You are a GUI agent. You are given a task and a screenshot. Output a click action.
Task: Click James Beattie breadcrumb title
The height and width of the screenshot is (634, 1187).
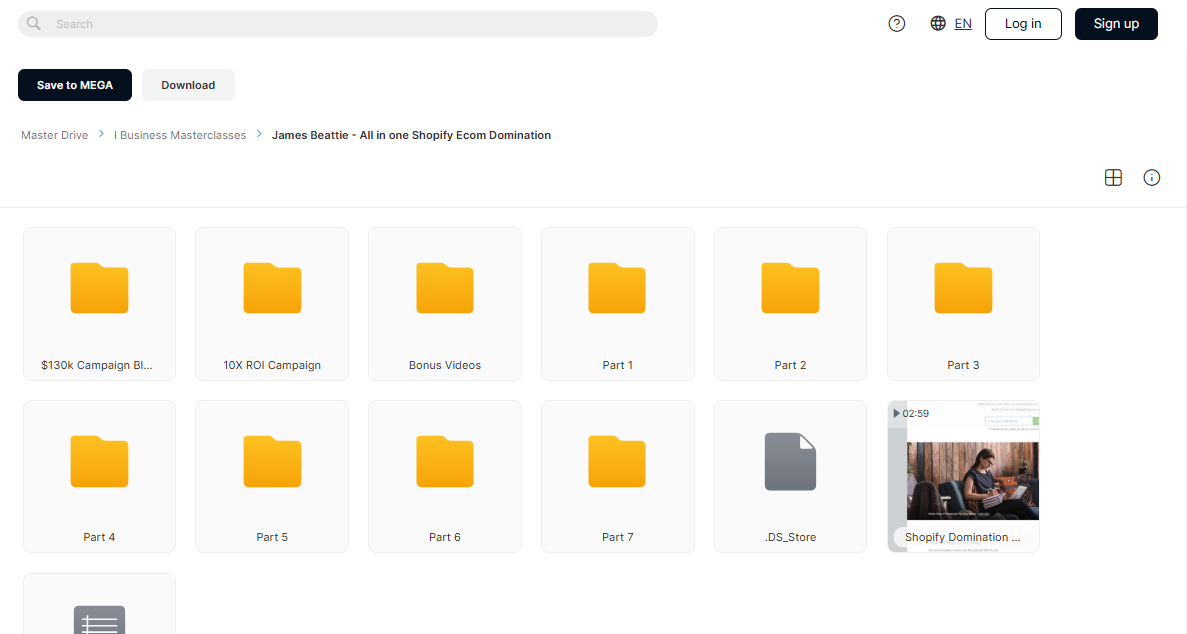point(411,135)
